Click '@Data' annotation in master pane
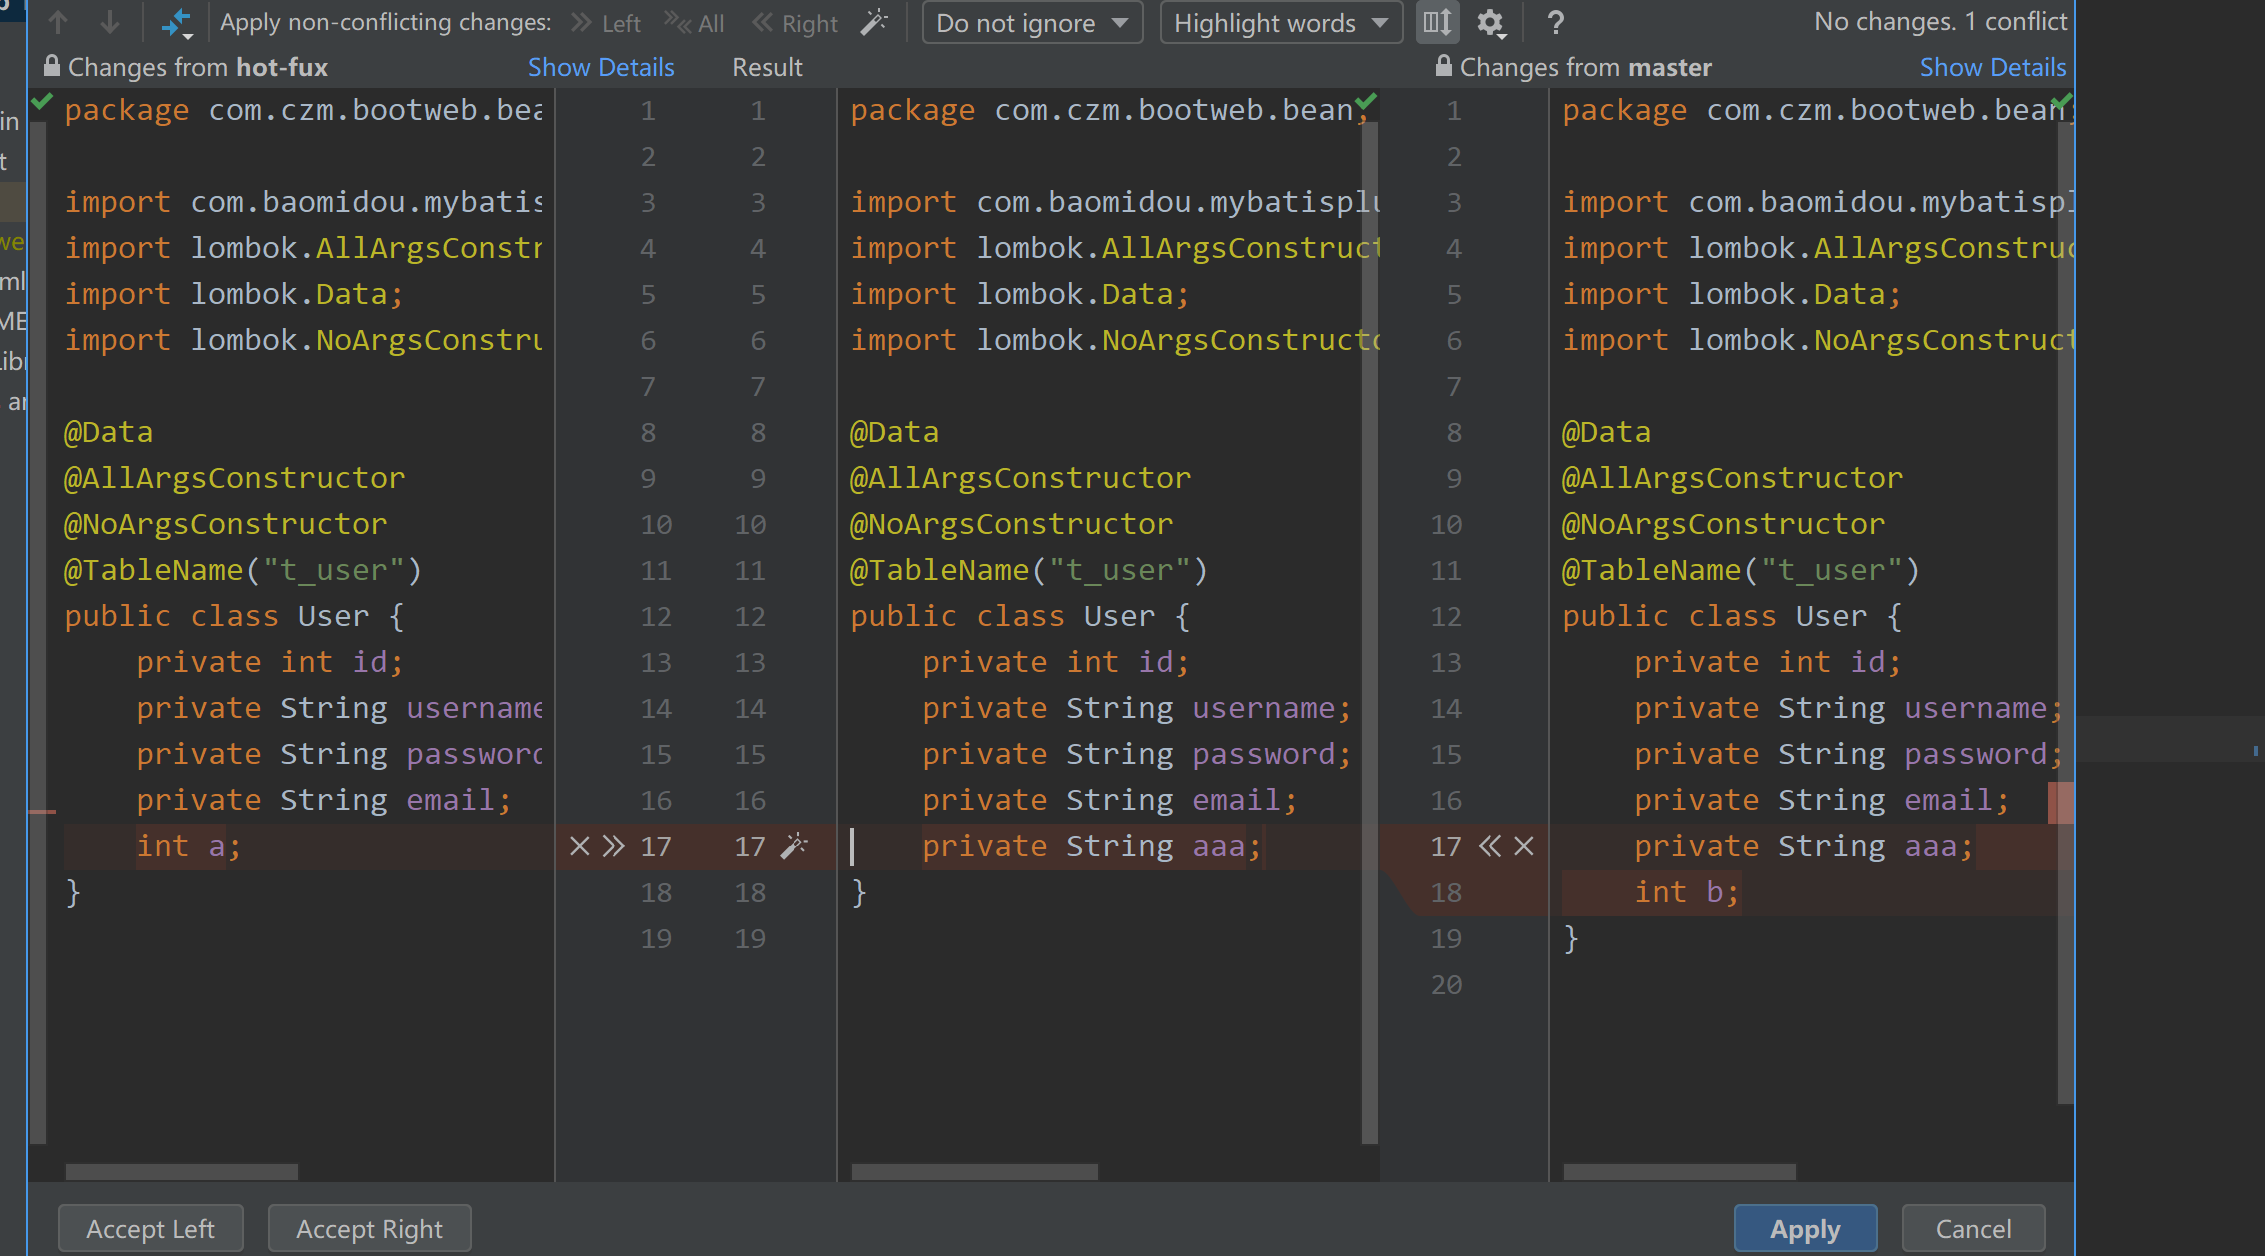 [x=1606, y=432]
